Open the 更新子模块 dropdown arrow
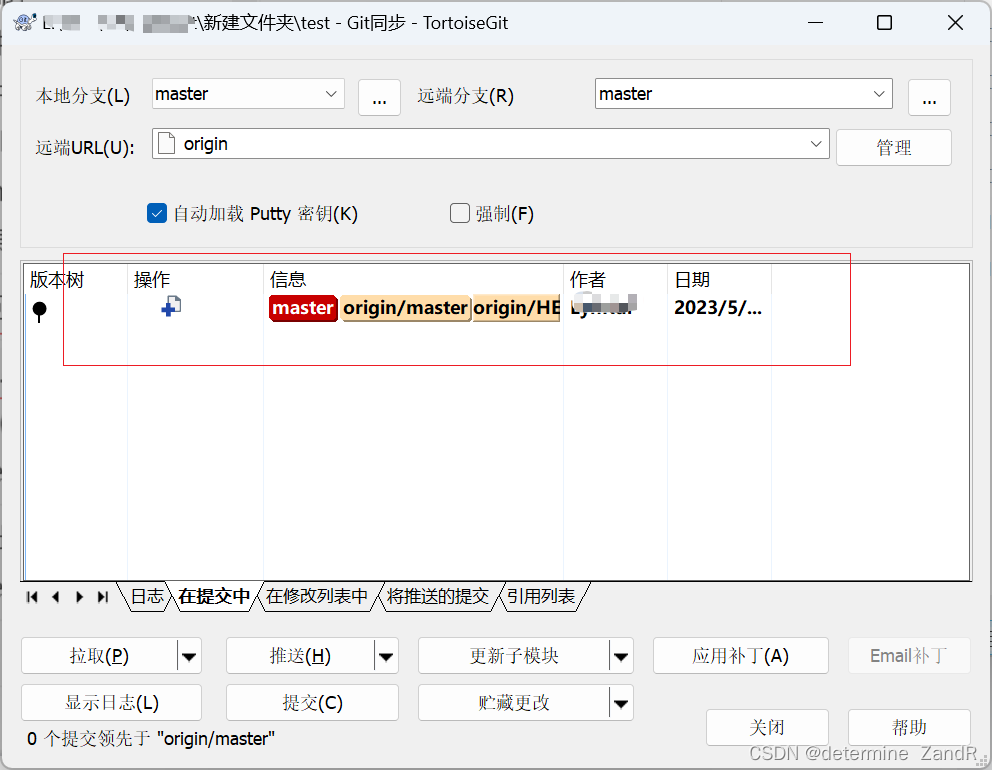Image resolution: width=992 pixels, height=770 pixels. click(x=621, y=656)
